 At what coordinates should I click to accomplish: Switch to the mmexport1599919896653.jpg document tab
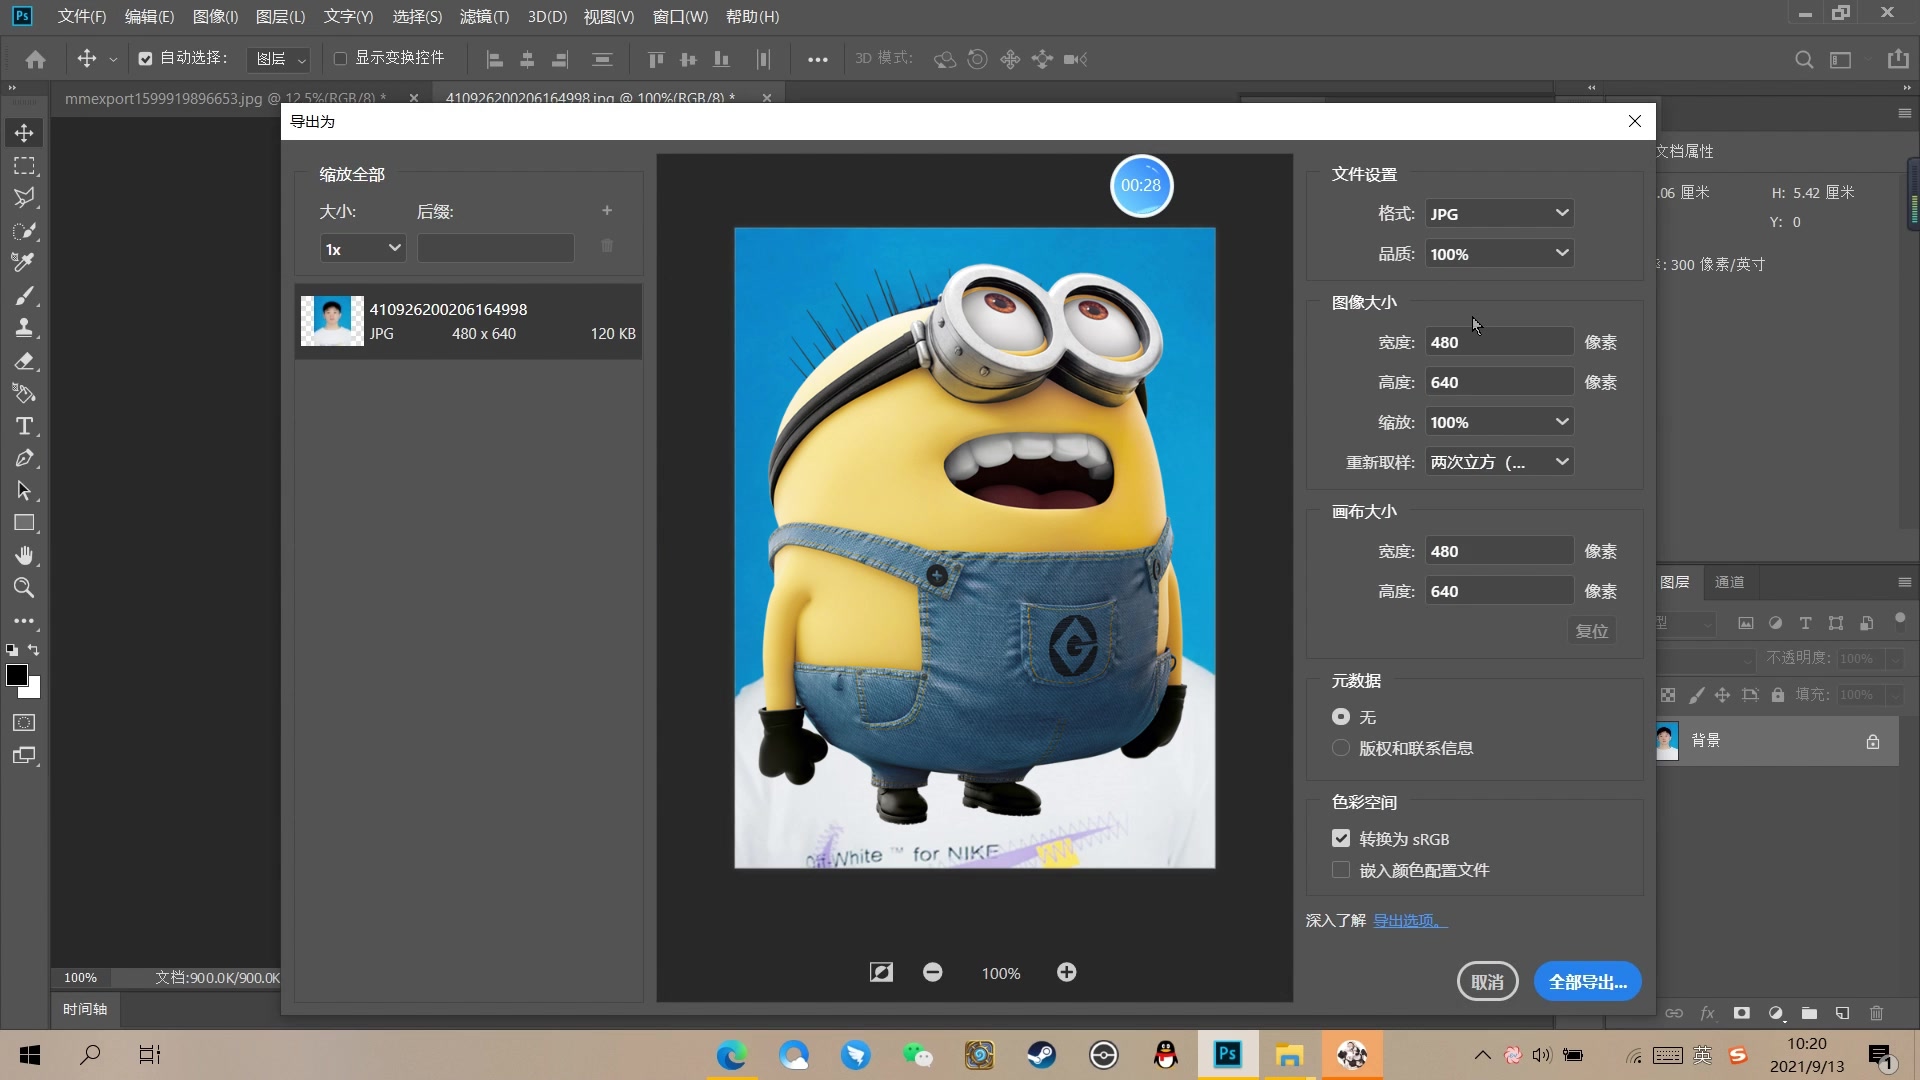click(225, 98)
